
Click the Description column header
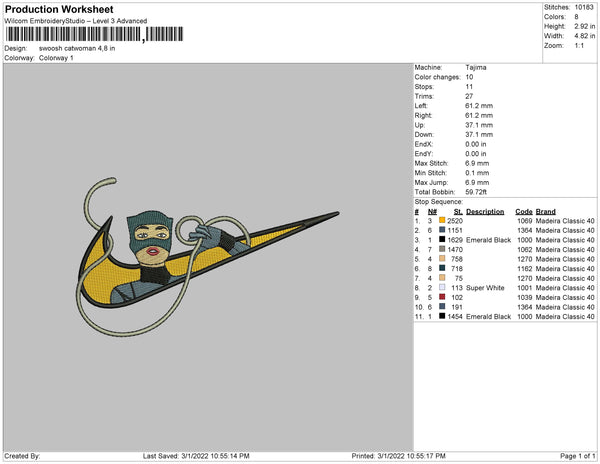[485, 212]
